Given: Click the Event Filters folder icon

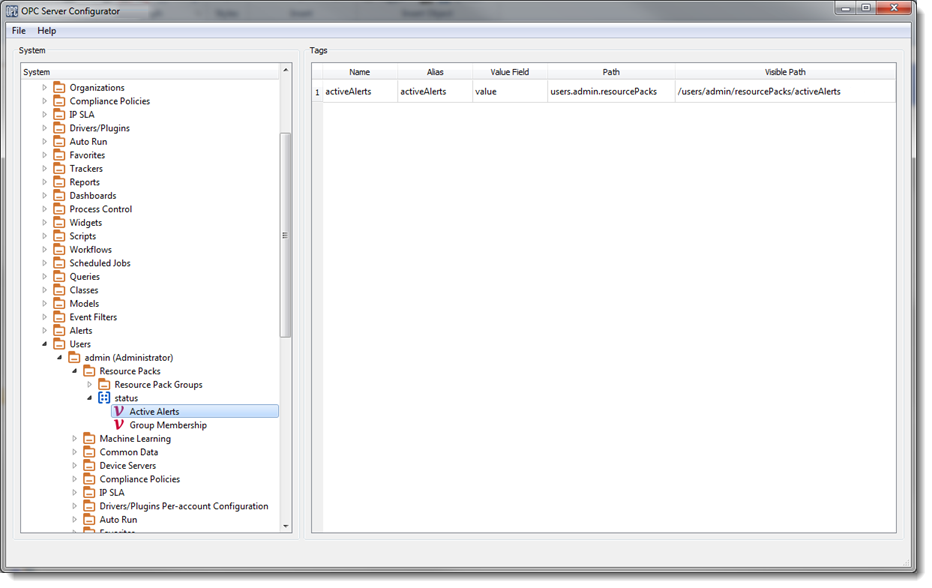Looking at the screenshot, I should pos(59,317).
